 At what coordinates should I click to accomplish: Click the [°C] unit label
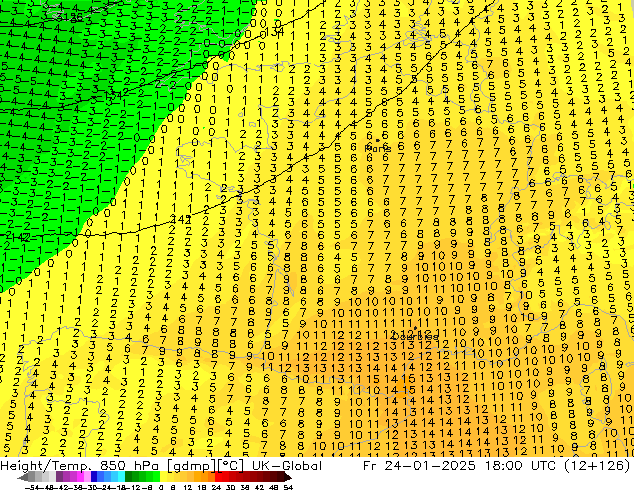click(232, 466)
